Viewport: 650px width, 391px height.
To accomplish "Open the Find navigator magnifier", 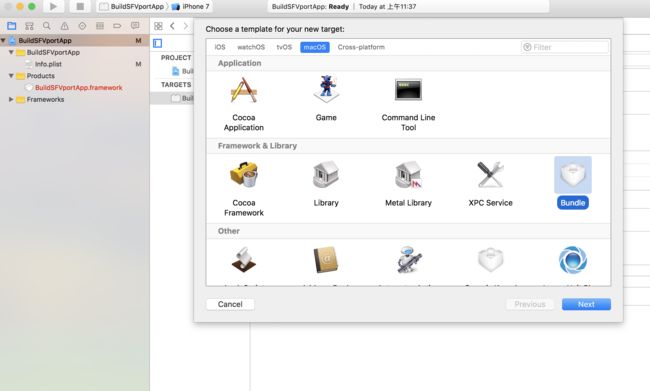I will point(47,26).
